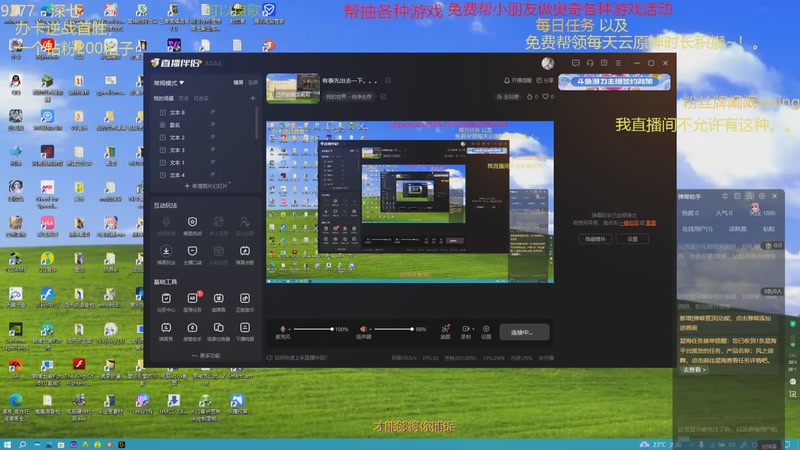Select source row 文本 4
The height and width of the screenshot is (450, 800).
pos(204,175)
